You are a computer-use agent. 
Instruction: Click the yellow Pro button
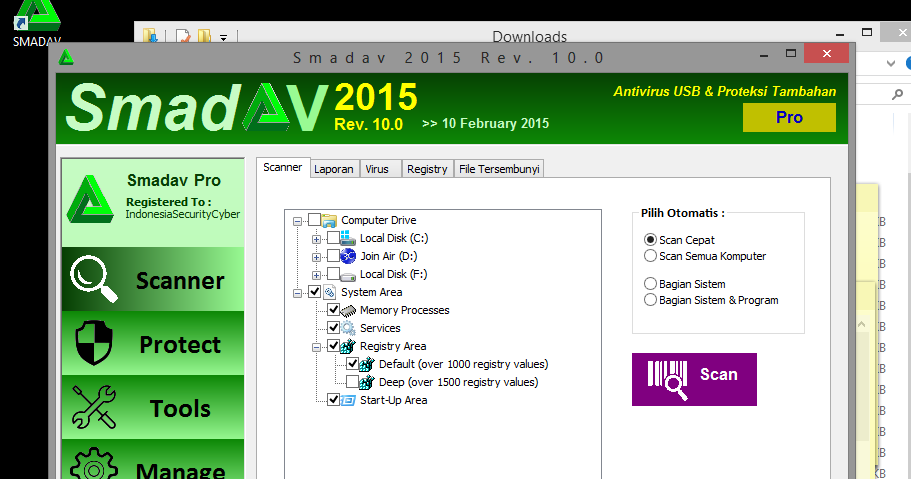(x=789, y=117)
